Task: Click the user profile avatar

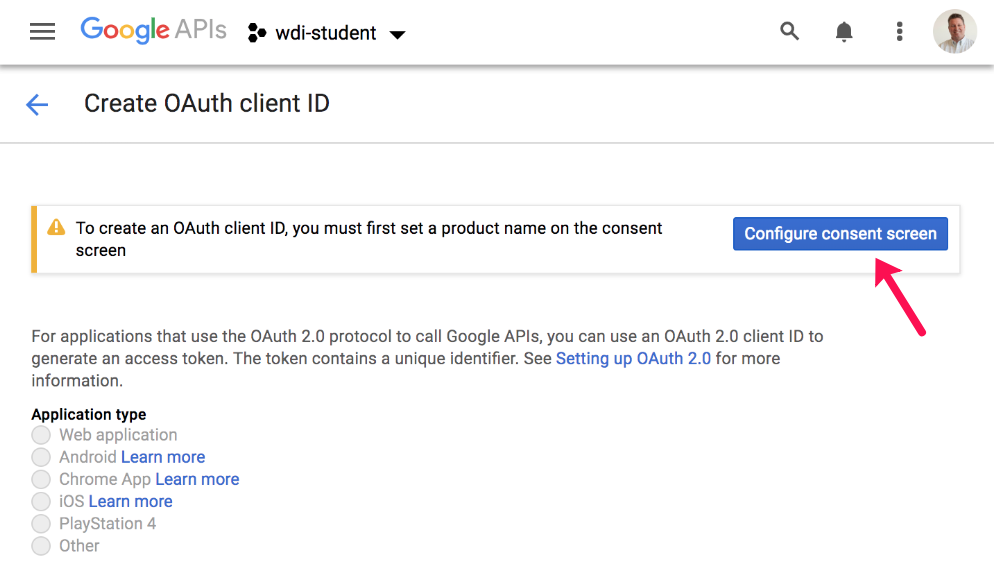Action: (954, 32)
